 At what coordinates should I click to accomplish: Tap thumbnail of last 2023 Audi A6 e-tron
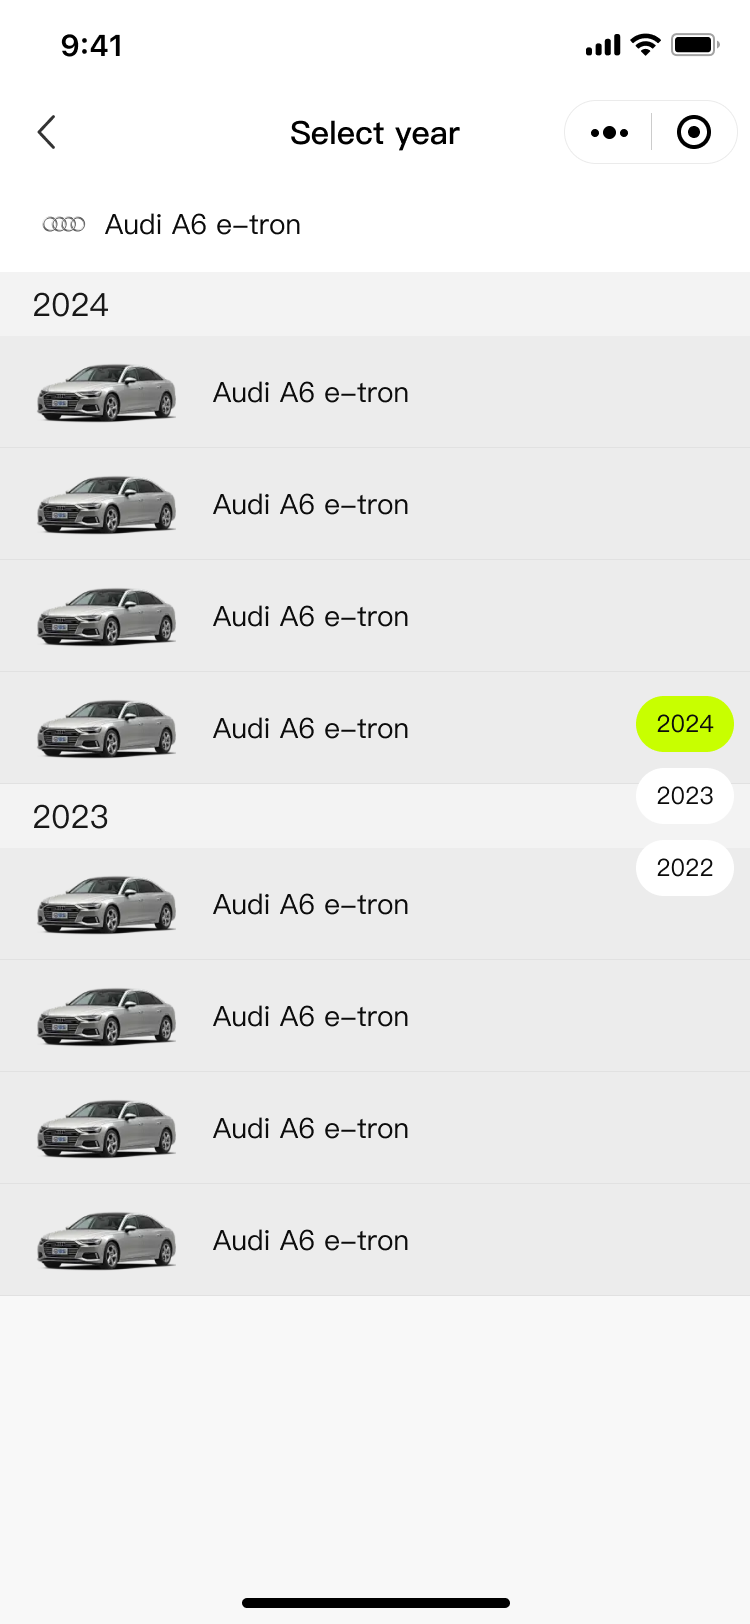click(x=106, y=1240)
